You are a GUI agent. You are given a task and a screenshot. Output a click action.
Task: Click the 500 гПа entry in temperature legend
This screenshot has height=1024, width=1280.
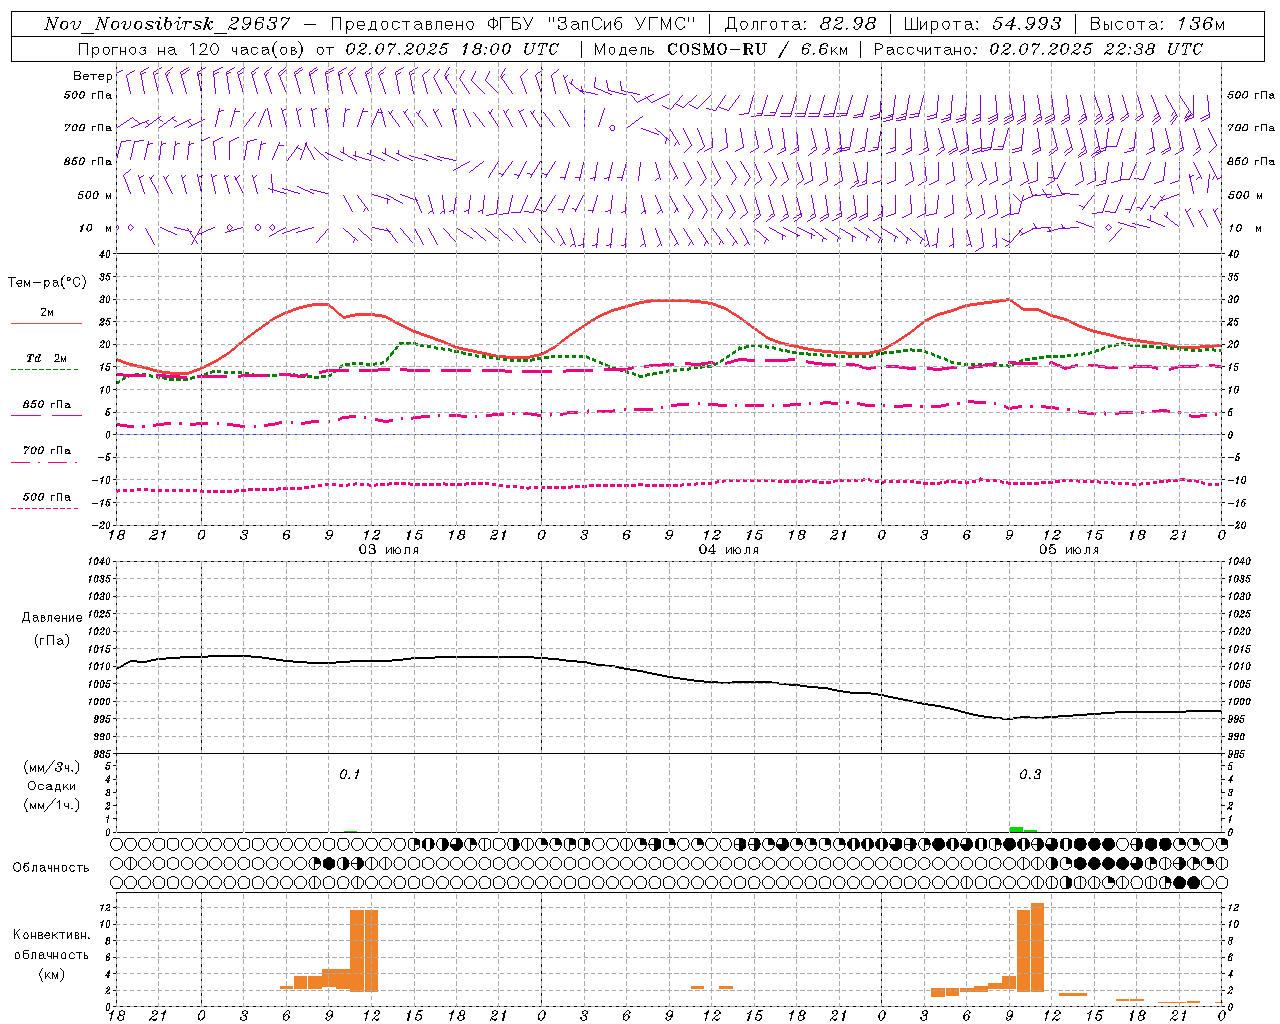46,501
